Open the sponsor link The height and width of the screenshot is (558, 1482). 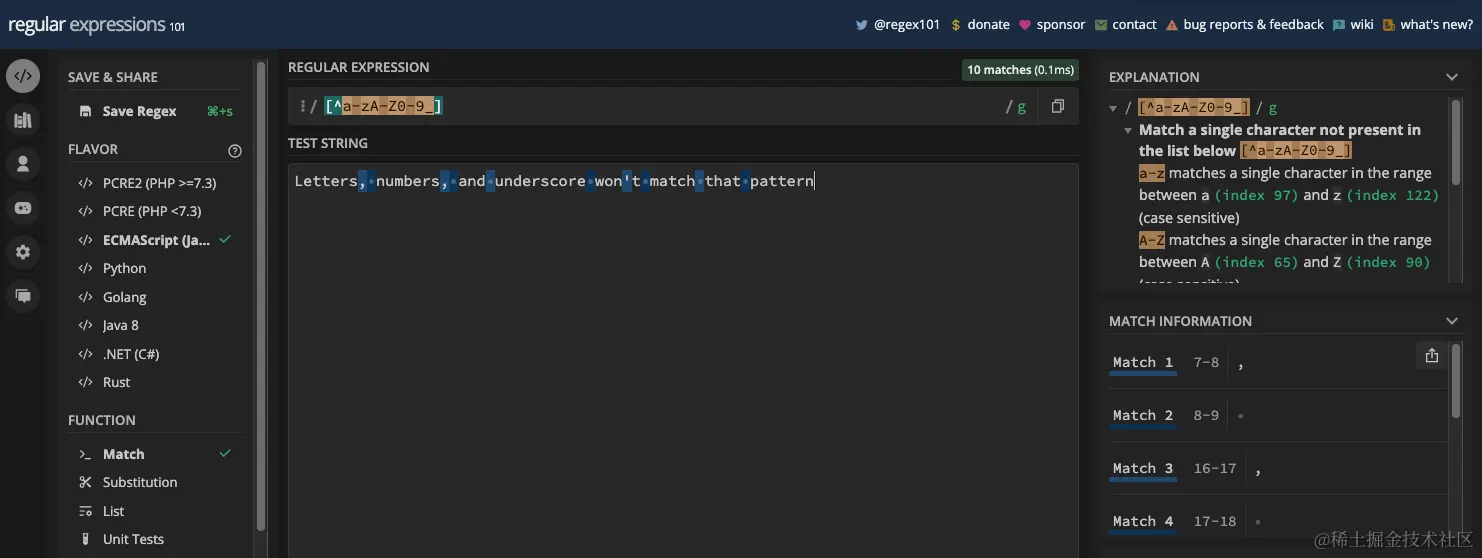click(x=1061, y=25)
